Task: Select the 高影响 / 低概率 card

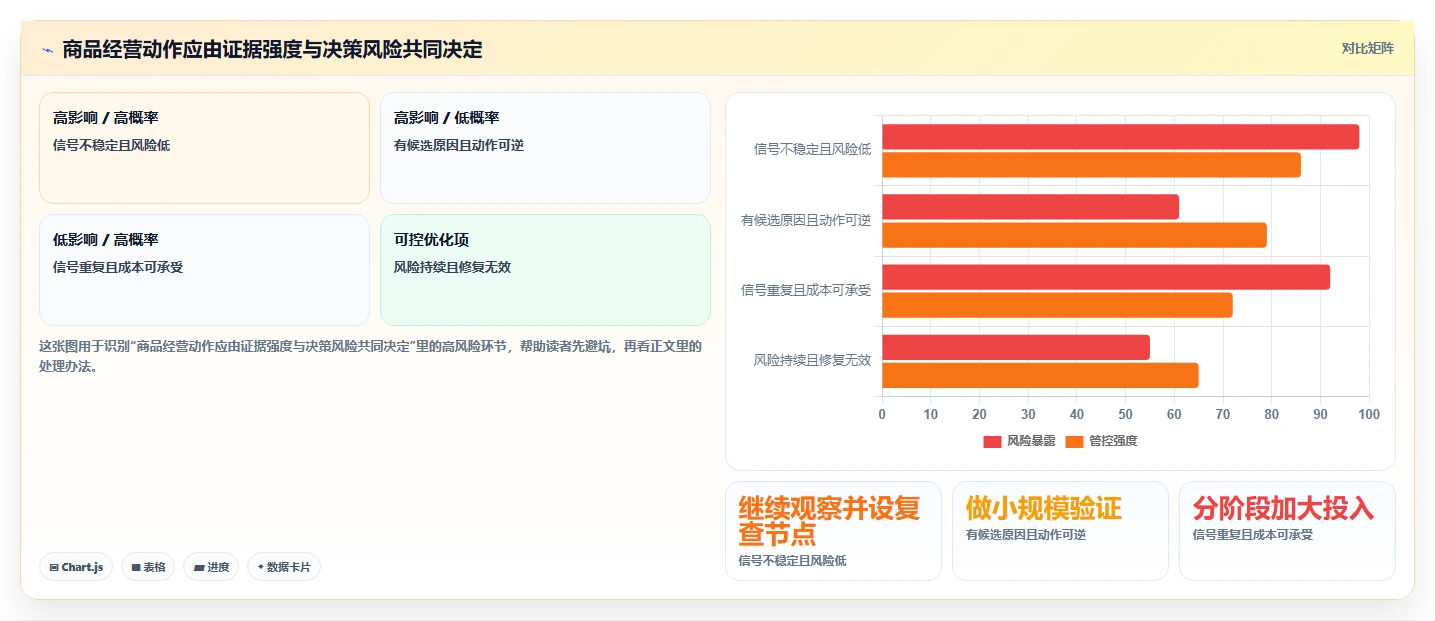Action: click(545, 148)
